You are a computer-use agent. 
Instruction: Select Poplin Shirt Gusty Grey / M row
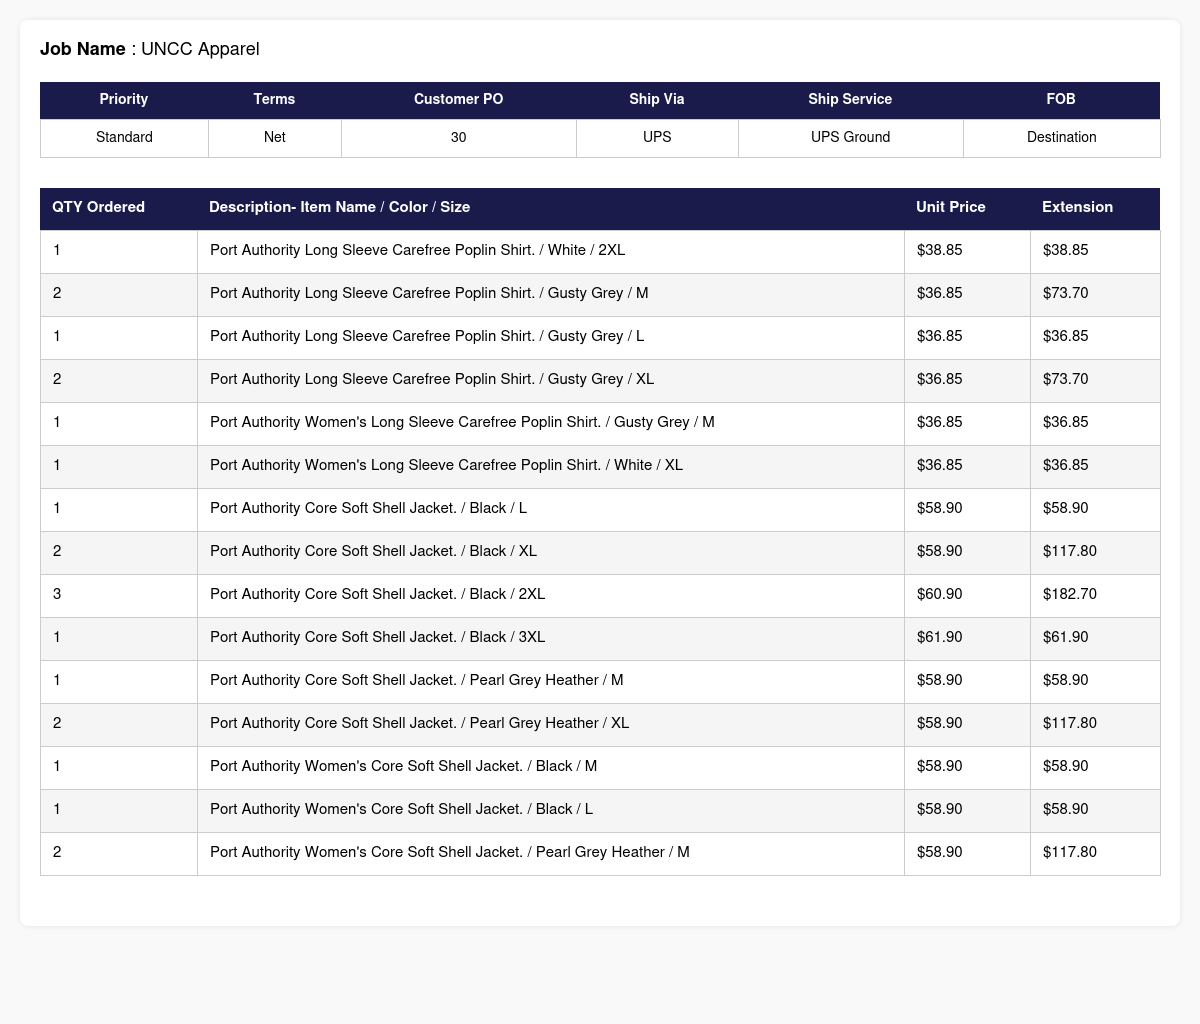600,294
